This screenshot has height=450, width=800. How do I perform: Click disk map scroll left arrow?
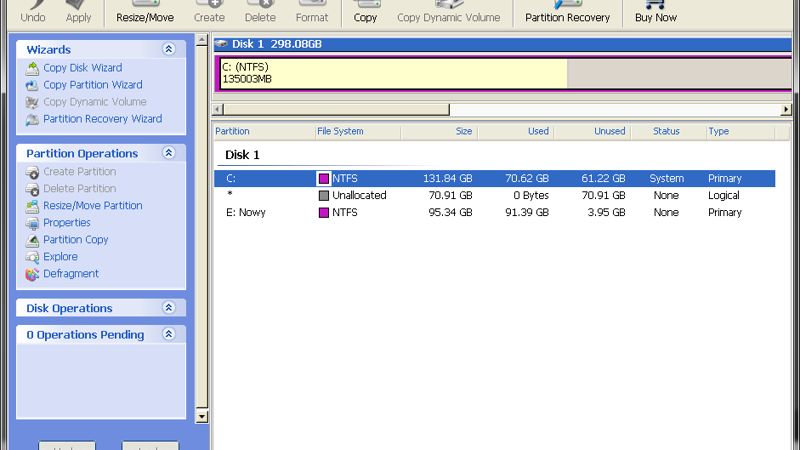tap(218, 109)
